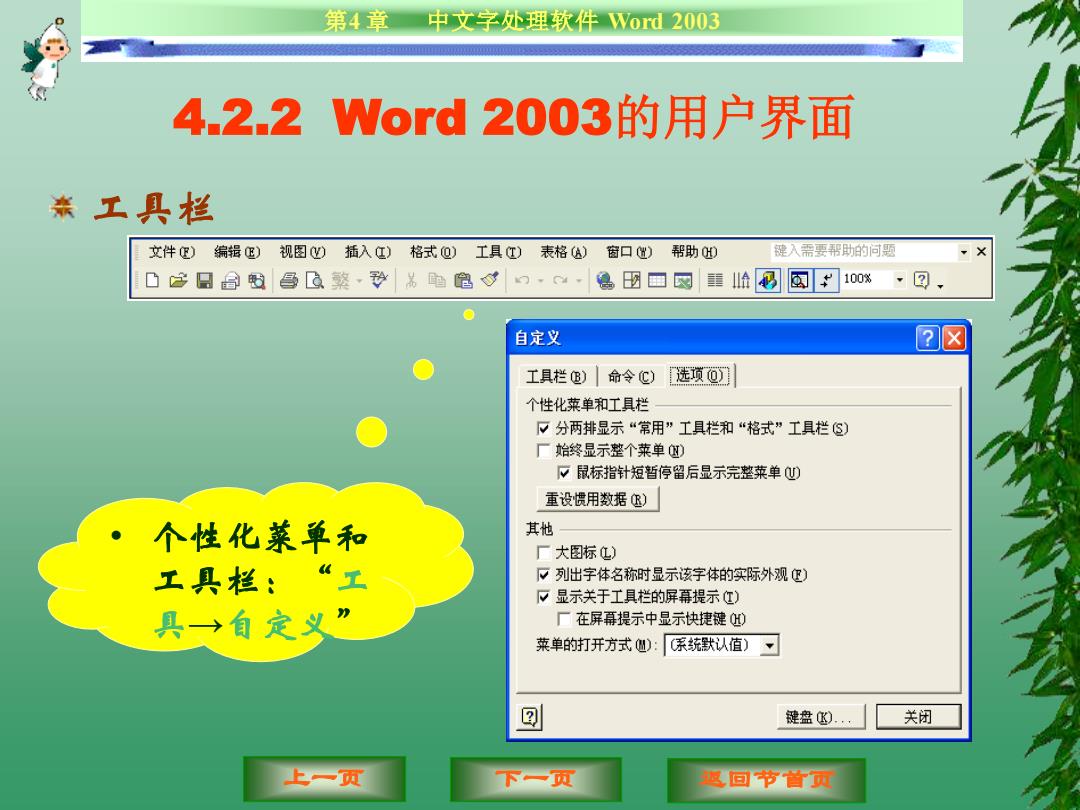Open the 窗口(W) menu
The width and height of the screenshot is (1080, 810).
(x=629, y=252)
